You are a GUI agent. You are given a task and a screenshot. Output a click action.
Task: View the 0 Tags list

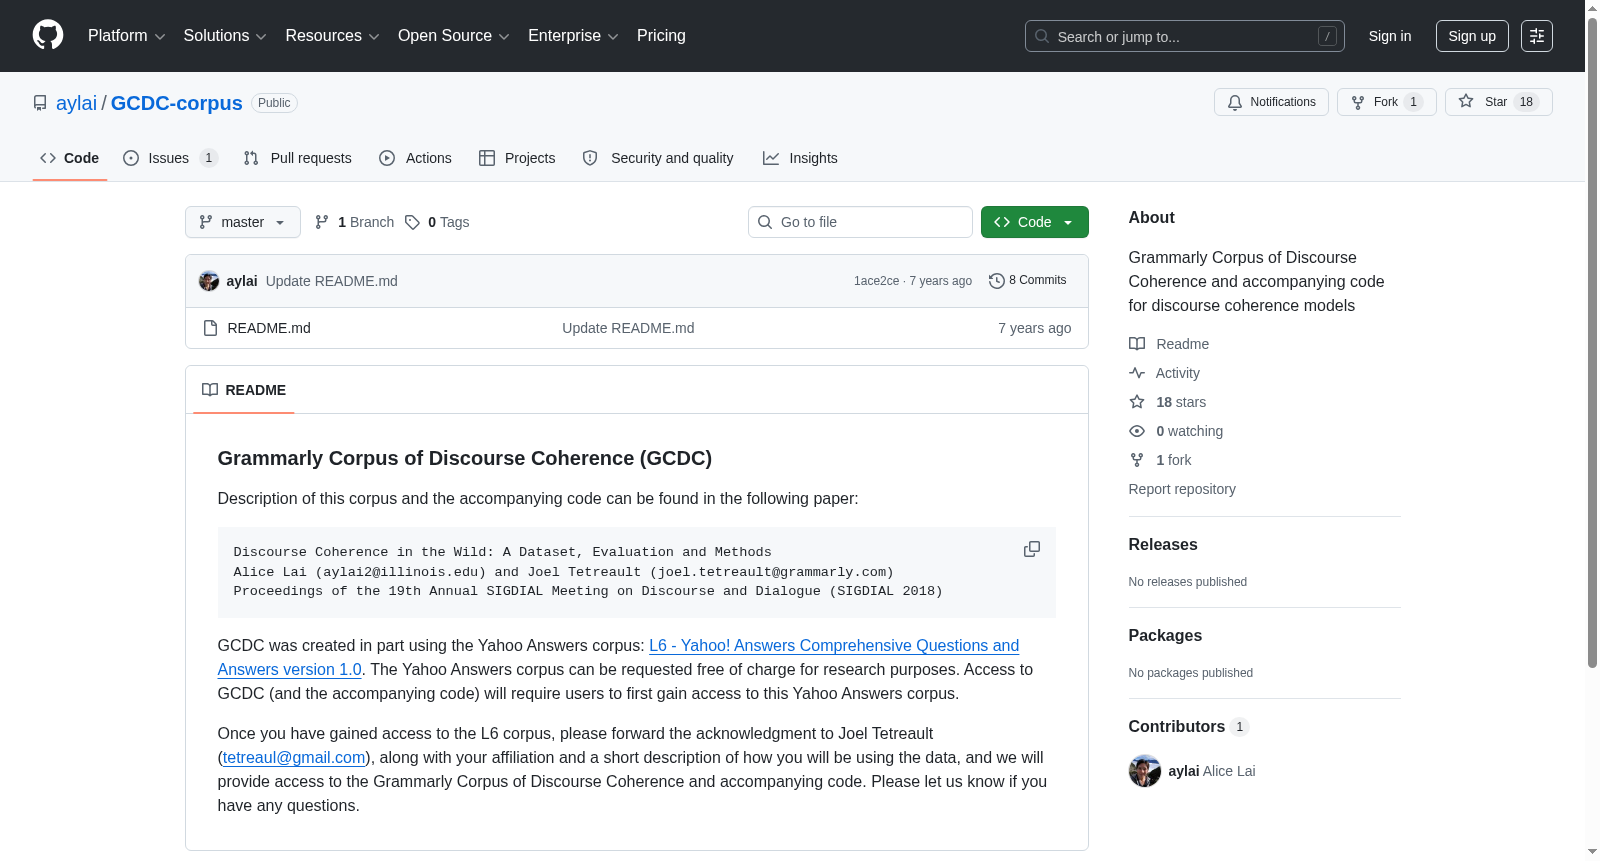coord(437,222)
